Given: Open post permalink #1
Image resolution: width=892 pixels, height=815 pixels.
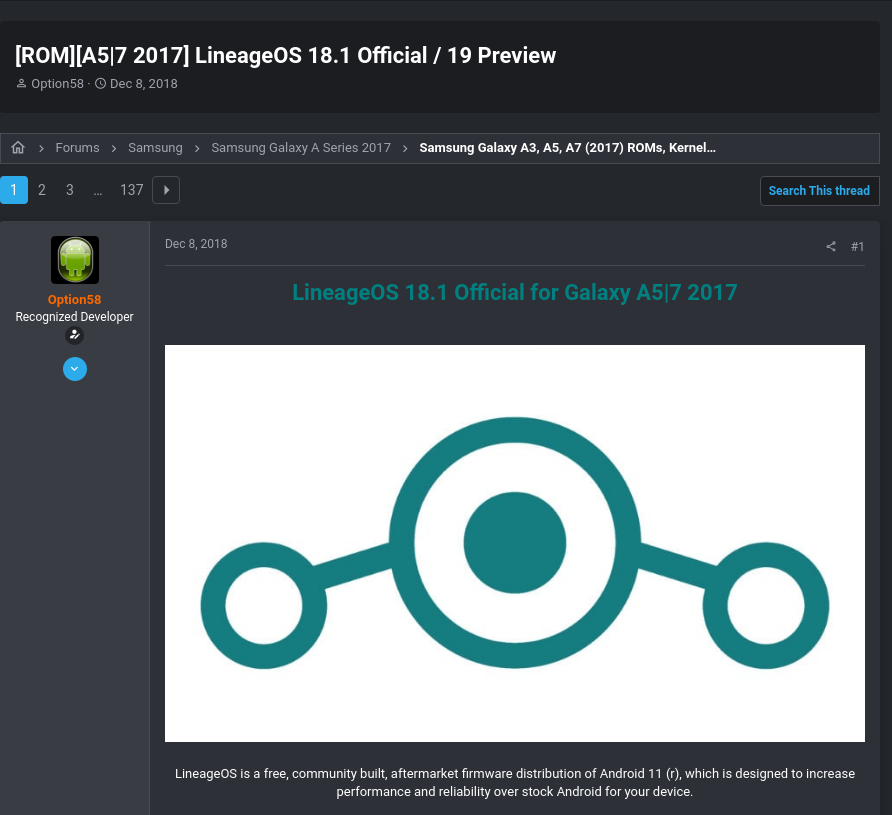Looking at the screenshot, I should pyautogui.click(x=857, y=246).
